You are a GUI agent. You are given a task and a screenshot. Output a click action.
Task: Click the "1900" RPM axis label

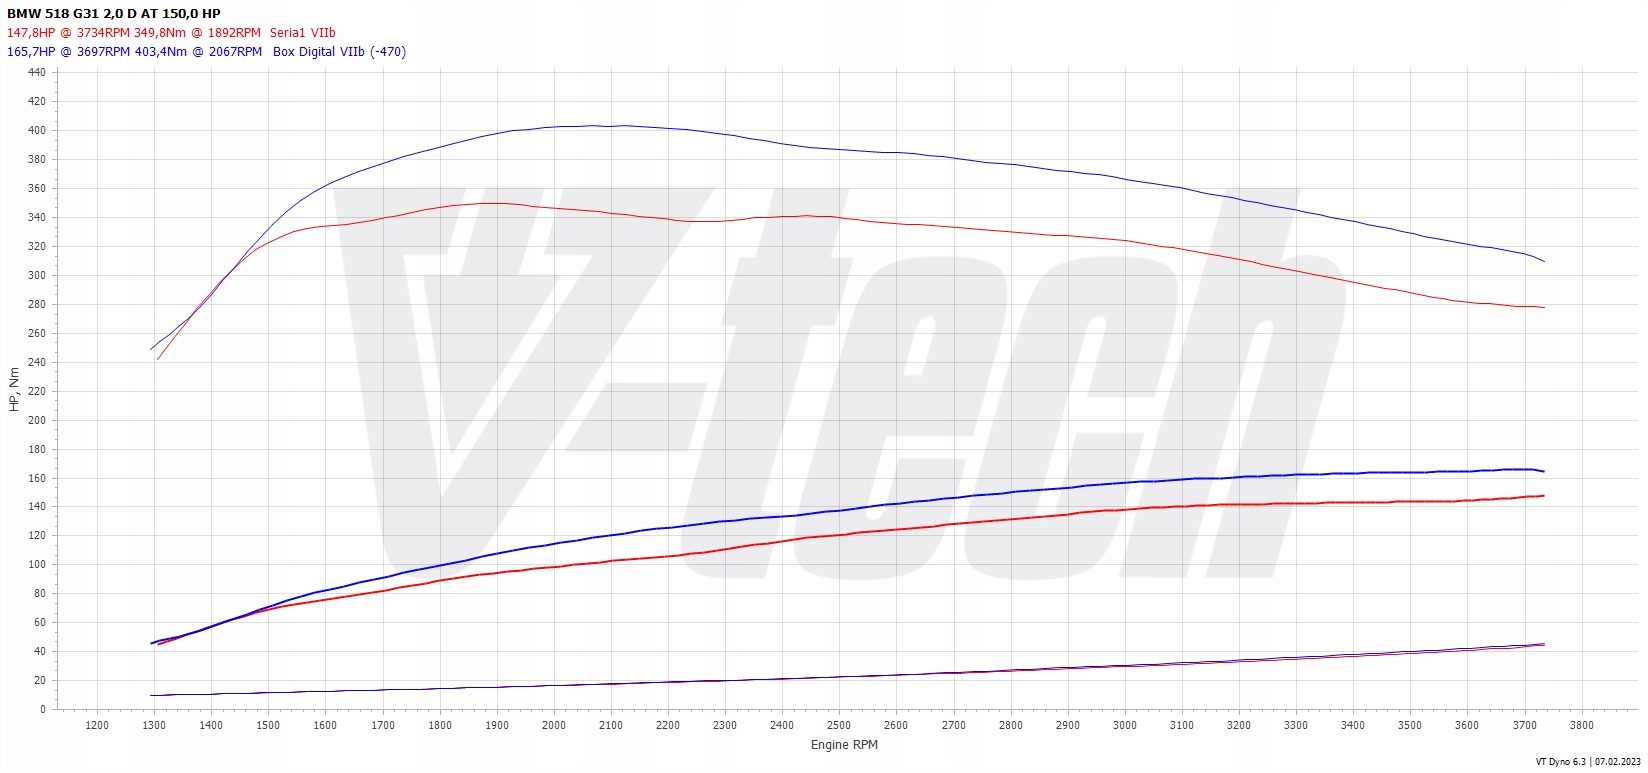(497, 726)
